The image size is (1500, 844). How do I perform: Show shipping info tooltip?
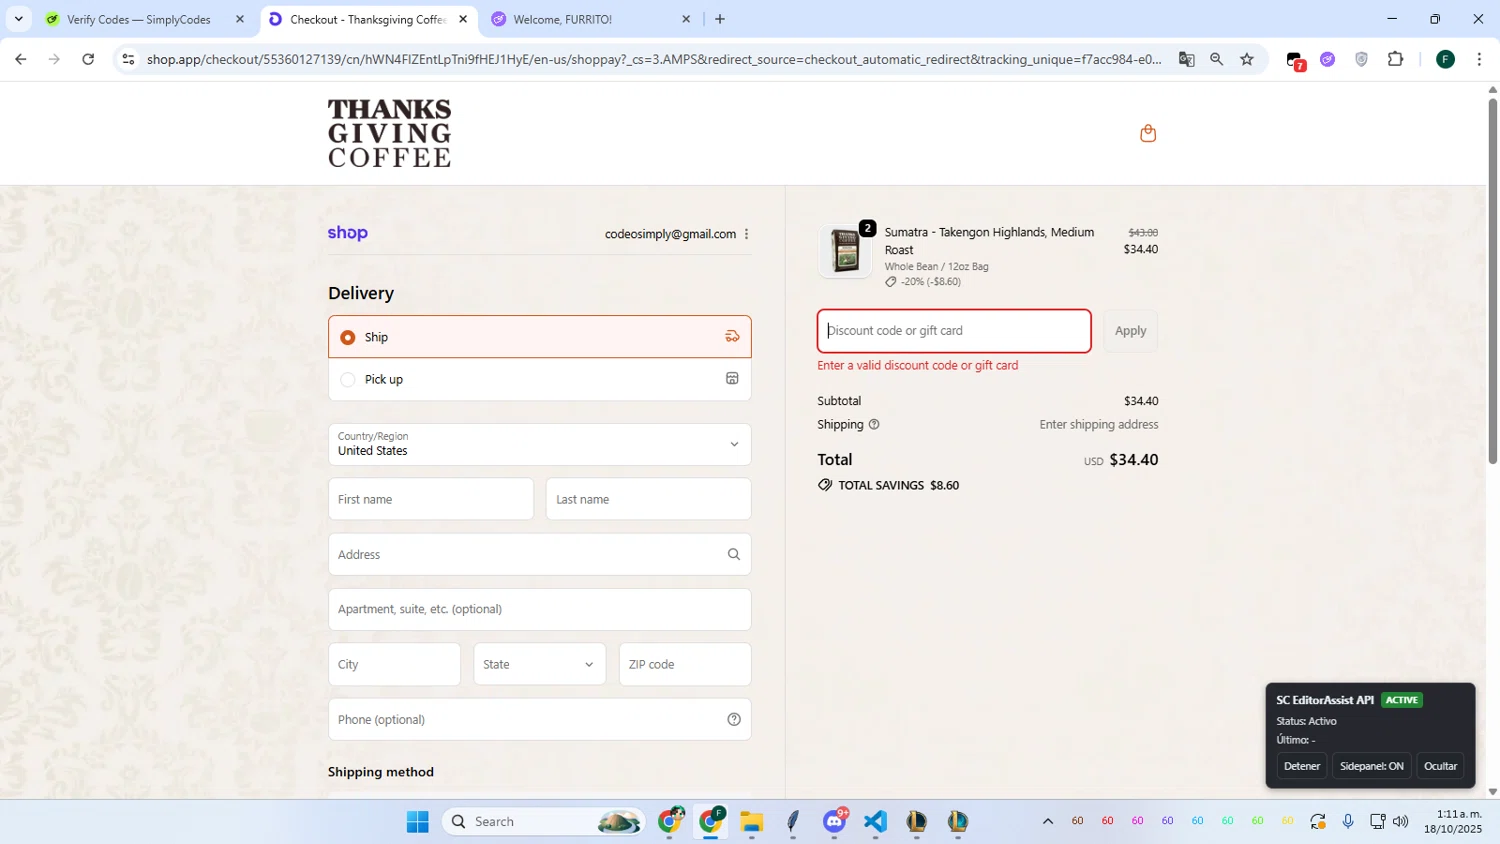click(x=874, y=424)
